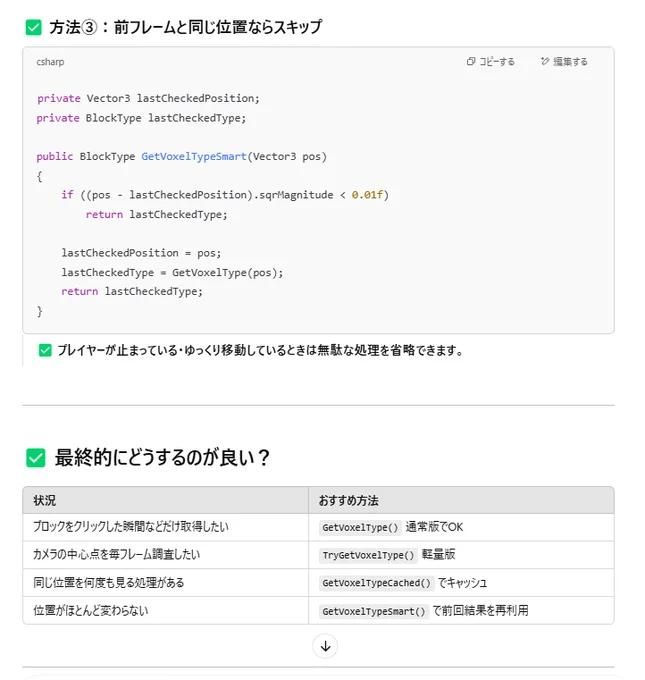Click the line private BlockType lastCheckedType;
645x680 pixels.
141,118
